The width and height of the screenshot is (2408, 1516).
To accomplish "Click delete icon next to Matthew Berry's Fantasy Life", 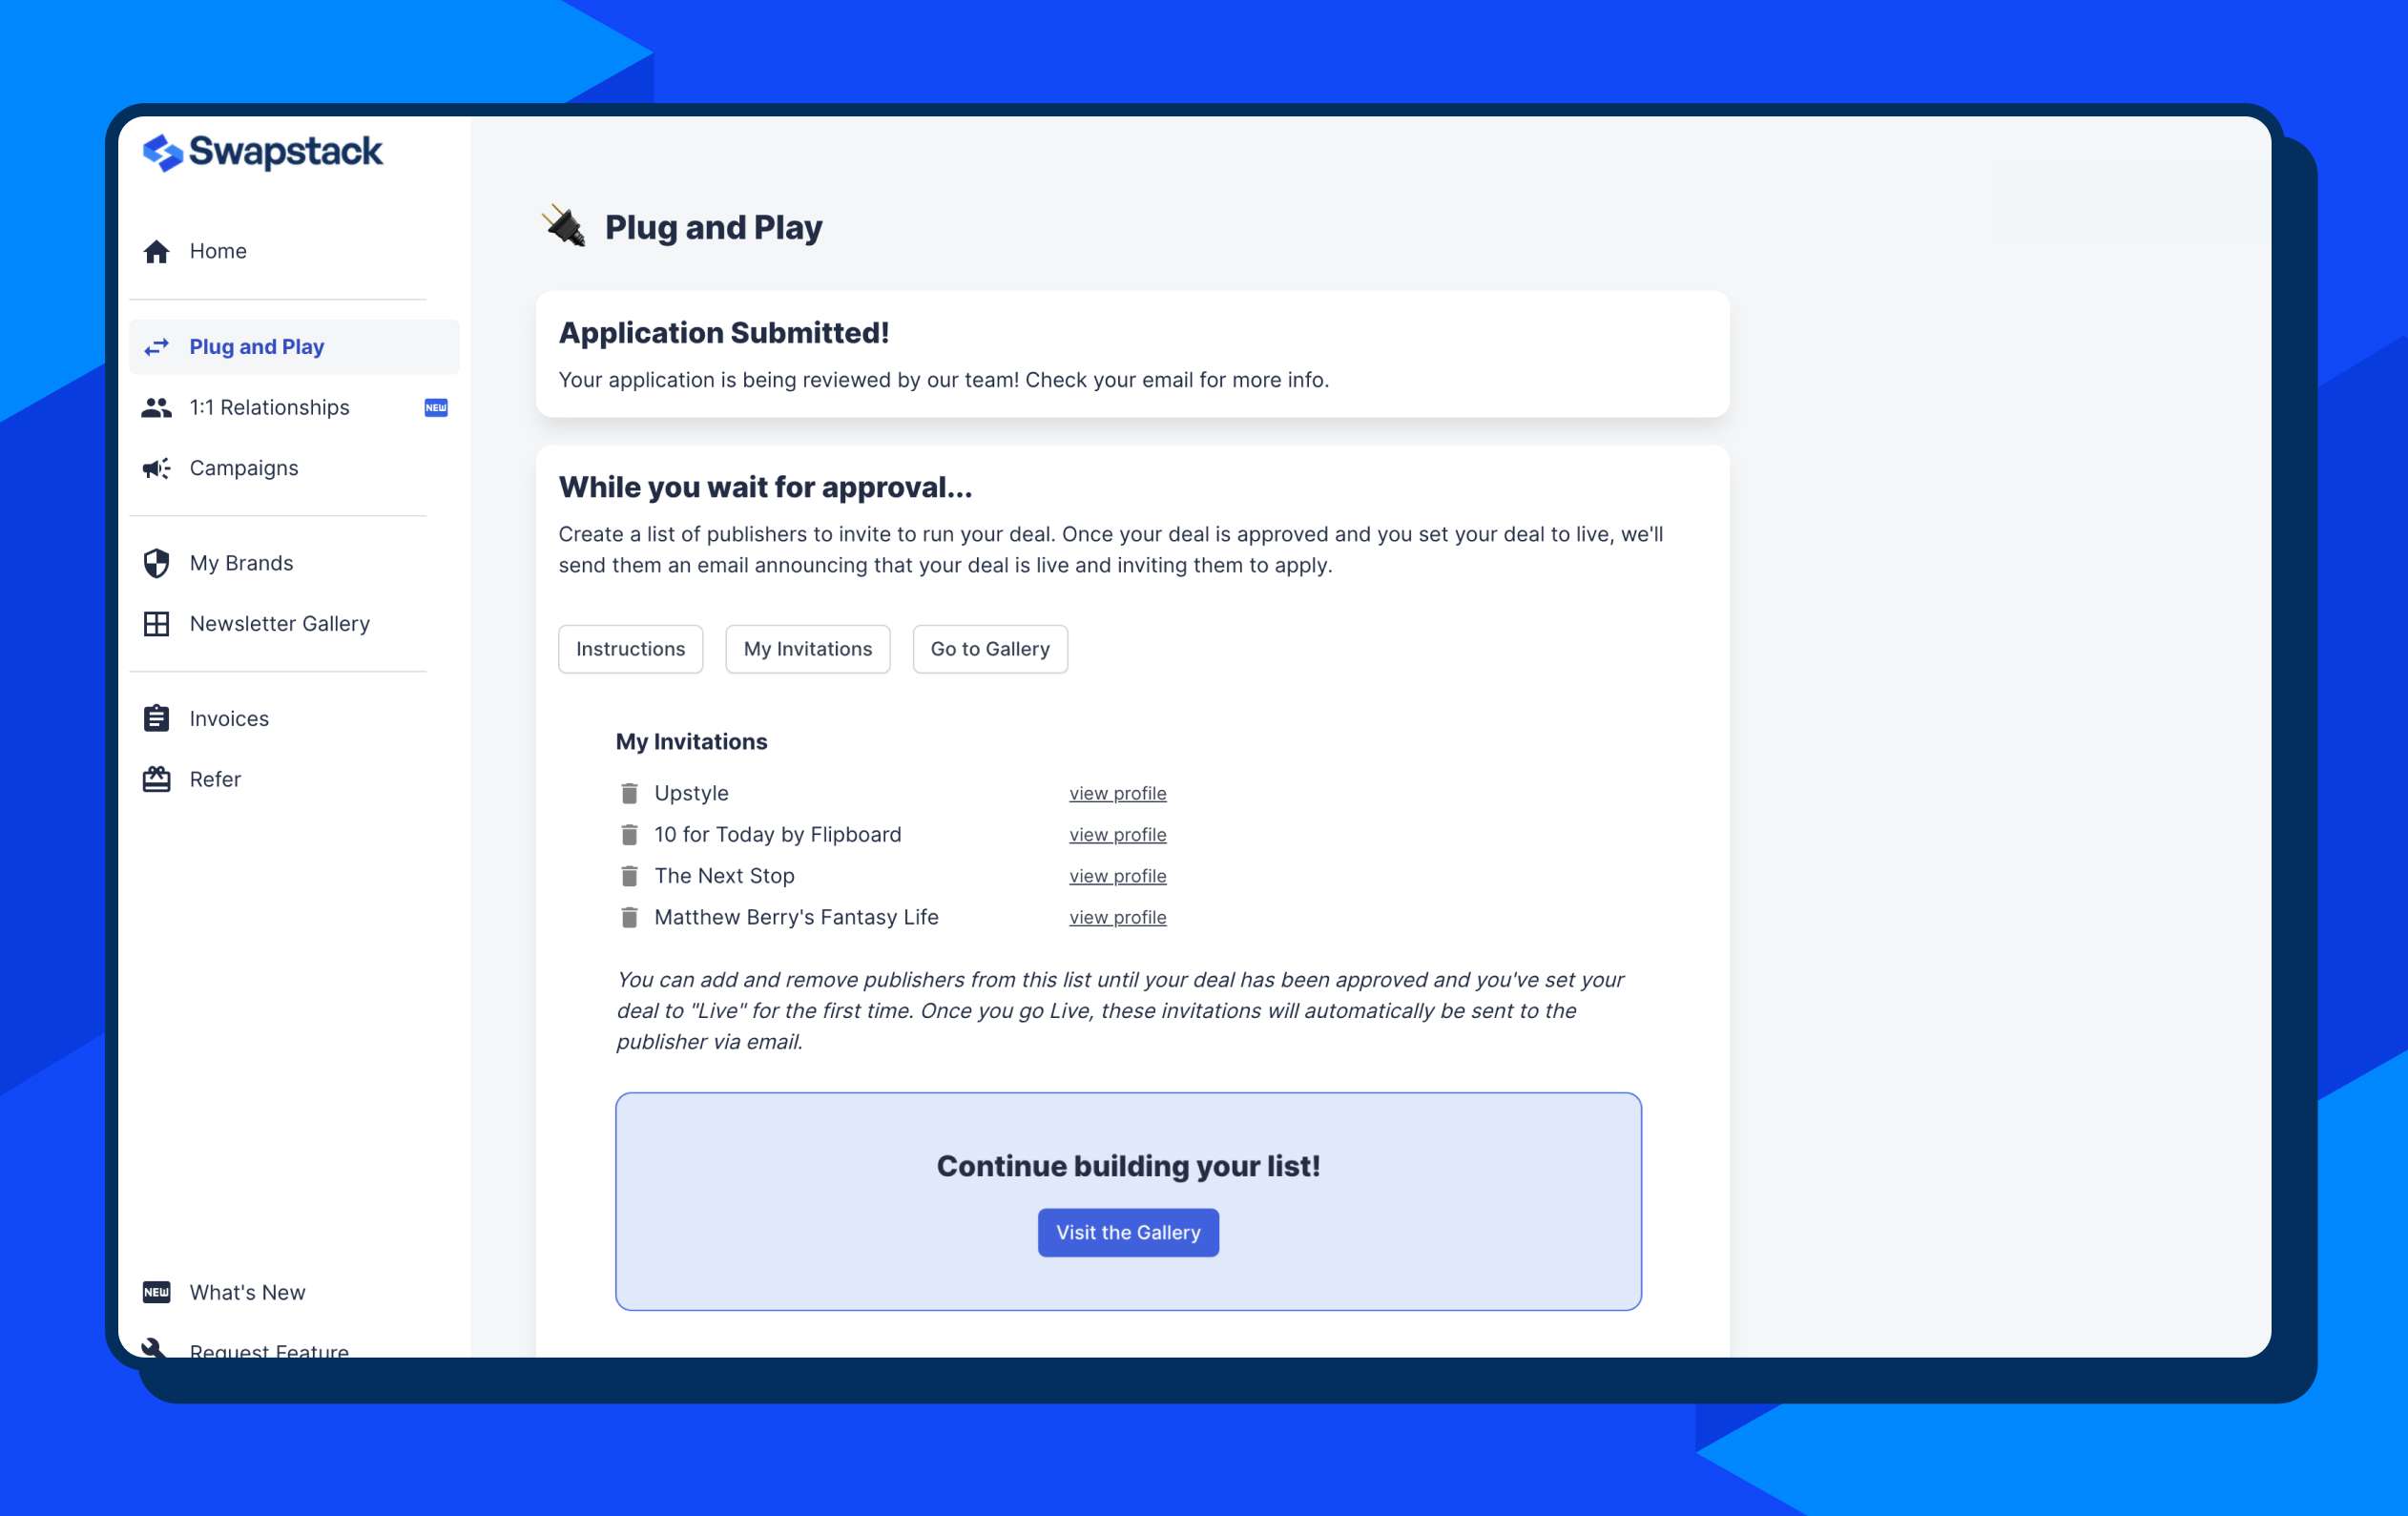I will pos(627,917).
